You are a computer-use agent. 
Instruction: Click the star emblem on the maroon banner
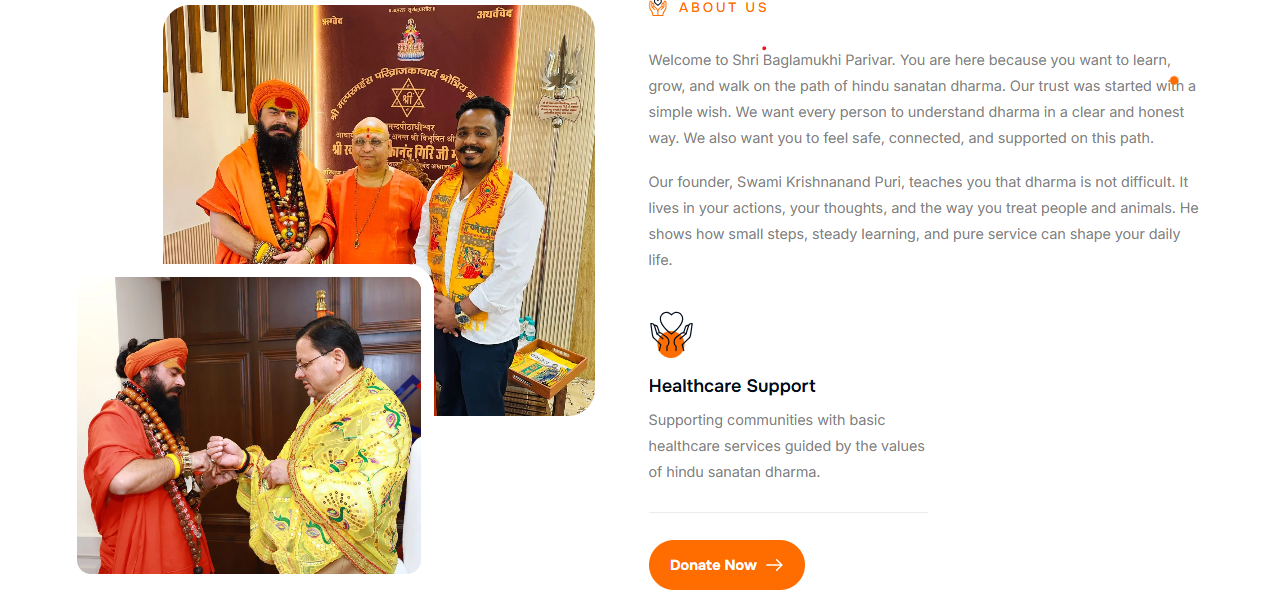coord(407,98)
